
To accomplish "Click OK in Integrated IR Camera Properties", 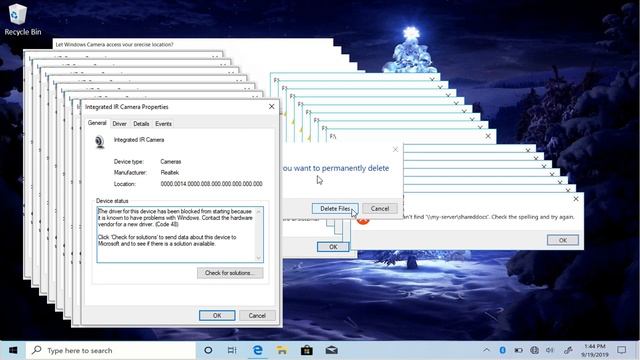I will [217, 316].
